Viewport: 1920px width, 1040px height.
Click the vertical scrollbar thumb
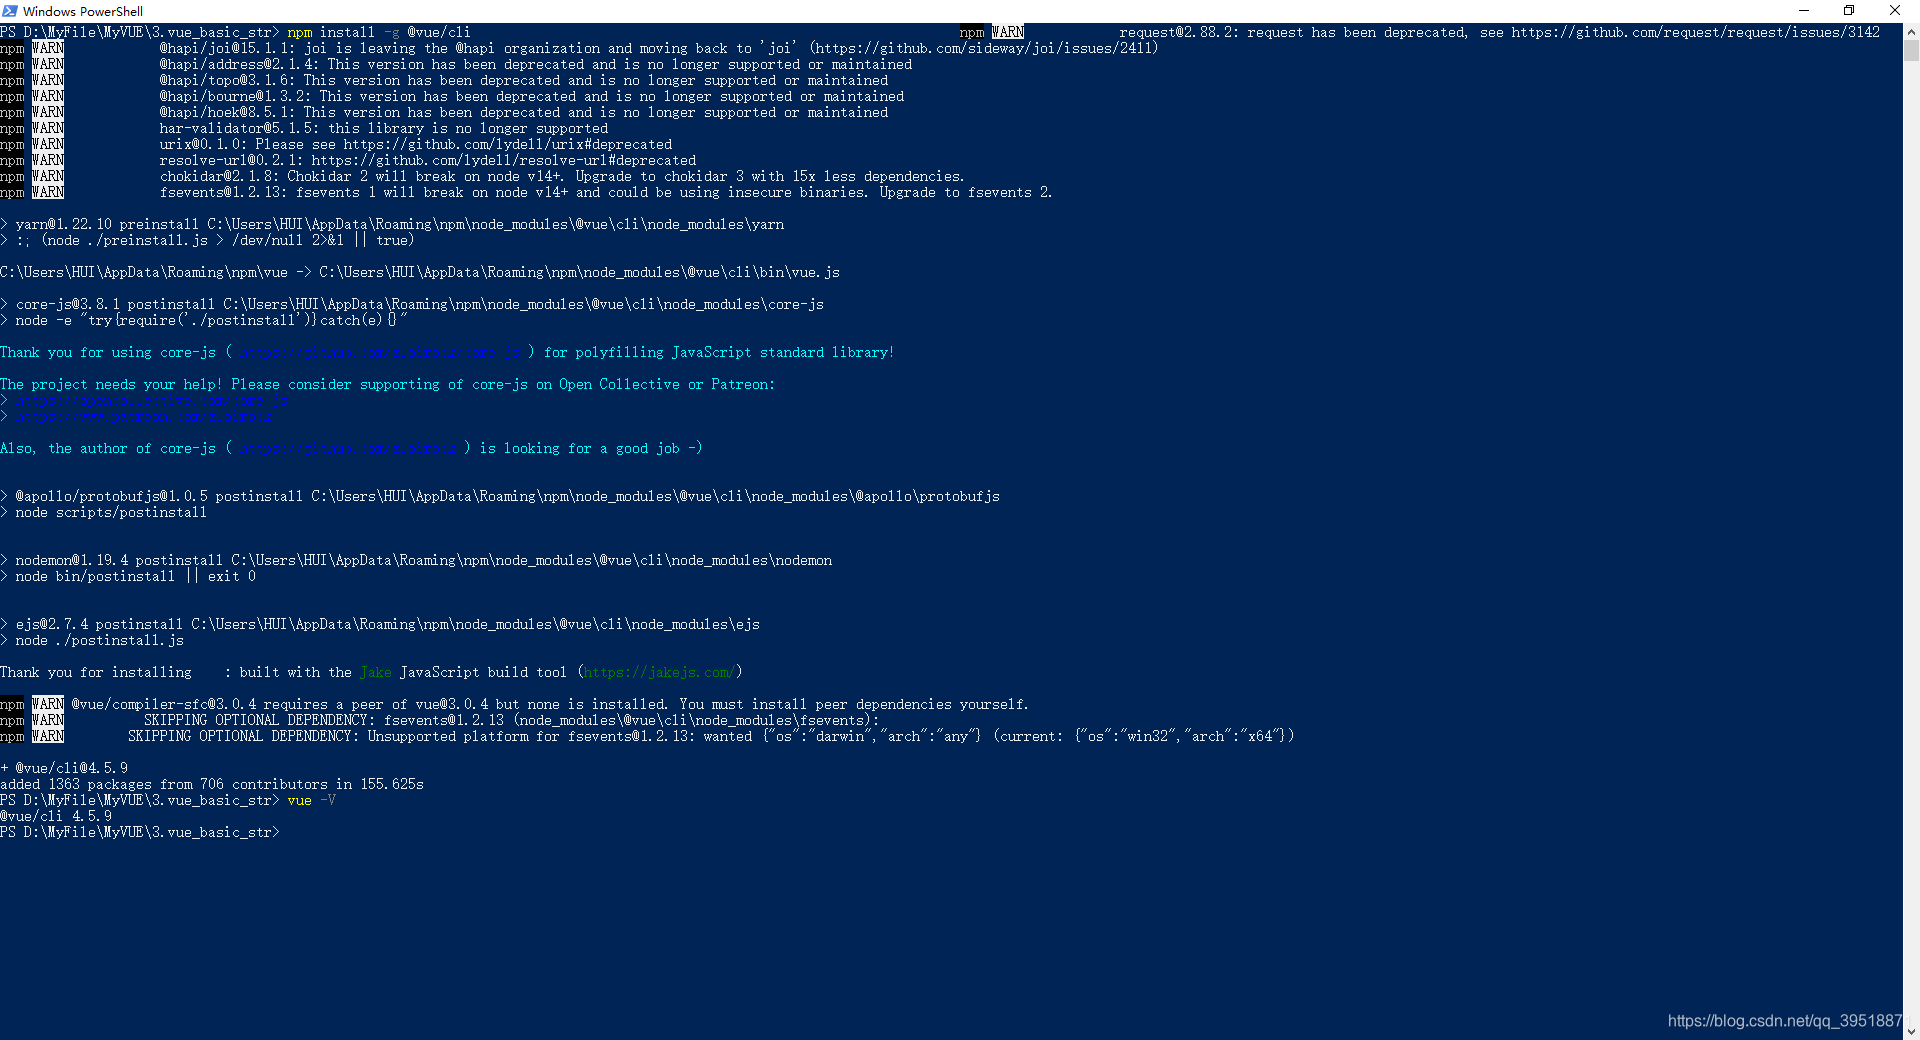point(1911,51)
